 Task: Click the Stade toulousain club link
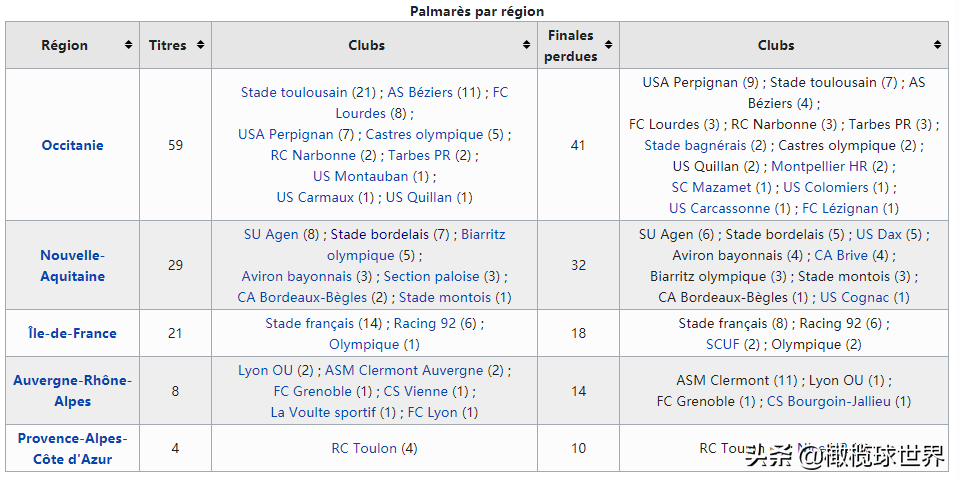[x=294, y=92]
